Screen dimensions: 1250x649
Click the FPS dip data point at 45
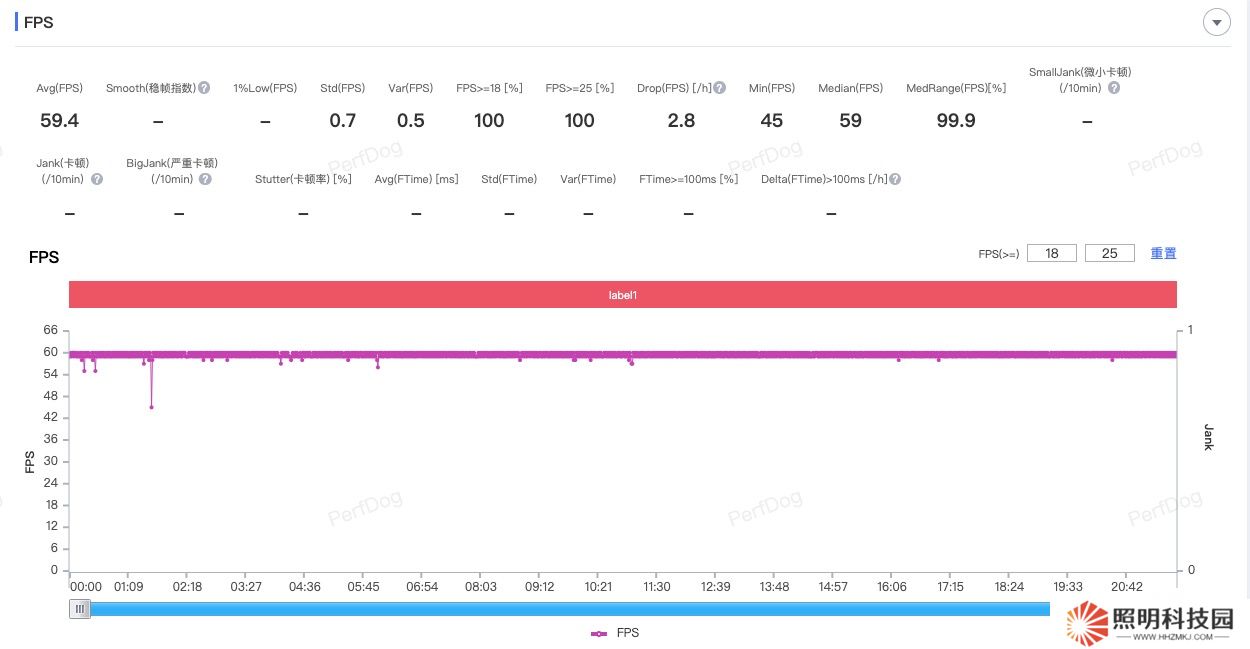pyautogui.click(x=151, y=407)
